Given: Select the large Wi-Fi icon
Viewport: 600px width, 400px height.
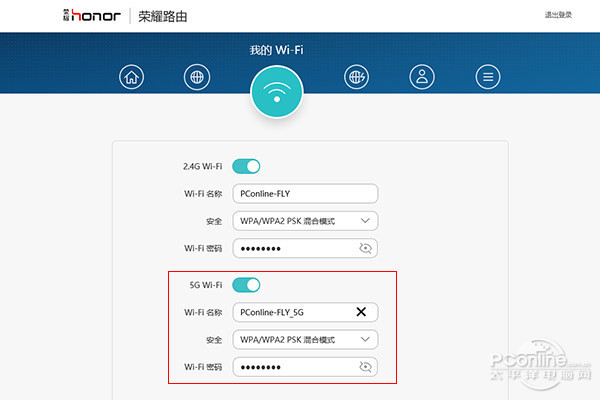Looking at the screenshot, I should (277, 92).
